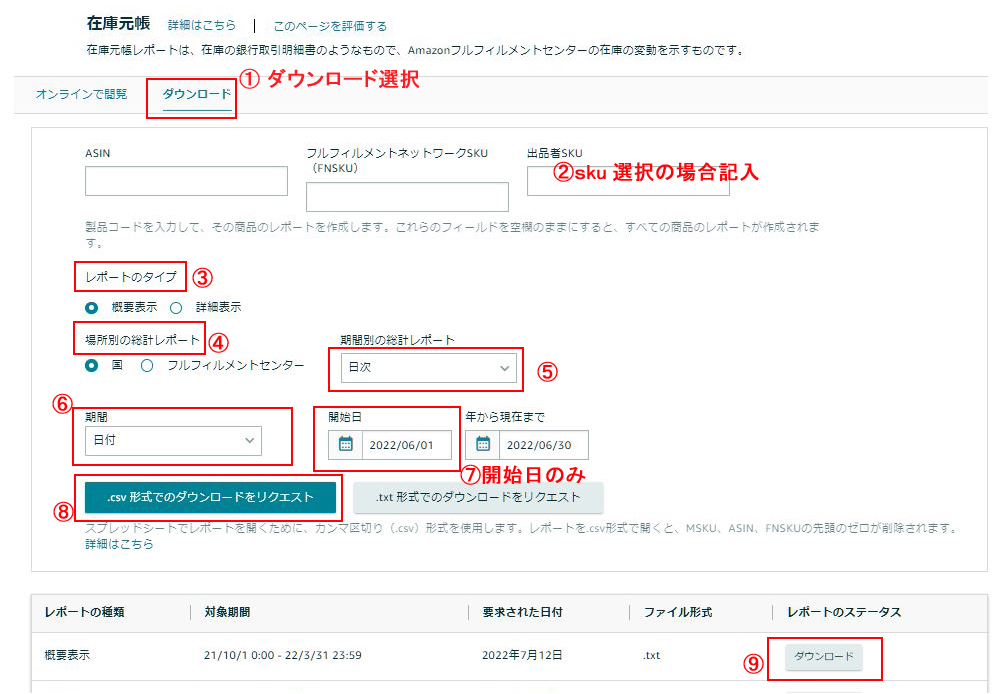Image resolution: width=1008 pixels, height=694 pixels.
Task: Open the ダウンロード tab
Action: point(196,94)
